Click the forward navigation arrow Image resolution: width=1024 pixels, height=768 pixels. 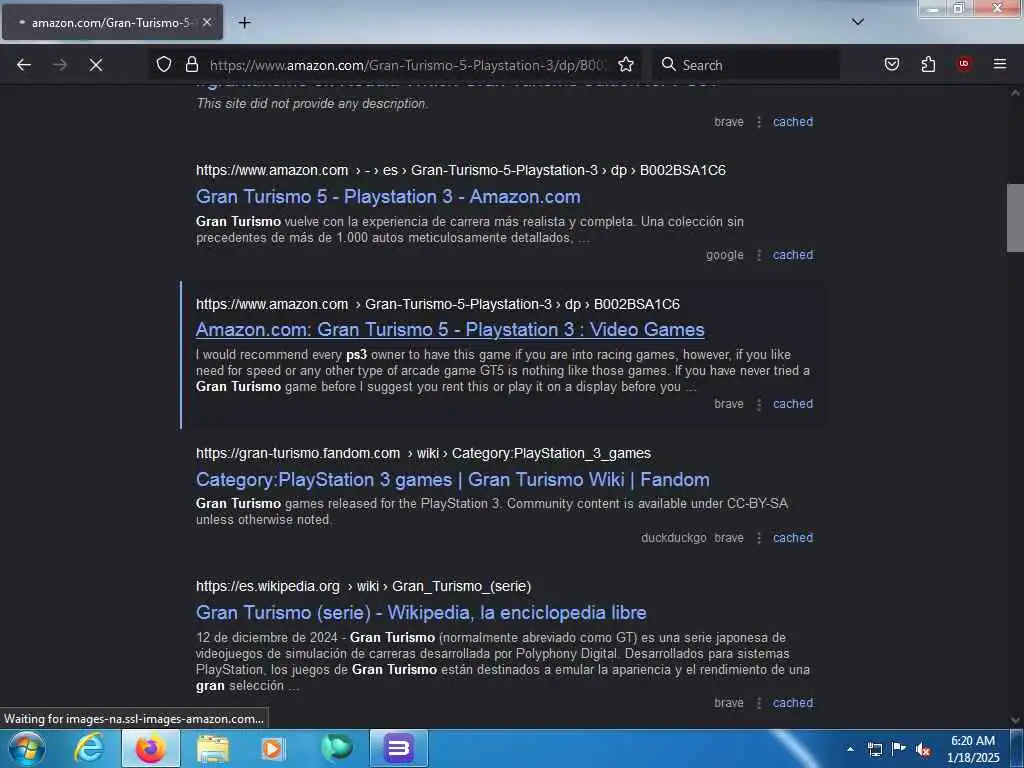pos(60,65)
